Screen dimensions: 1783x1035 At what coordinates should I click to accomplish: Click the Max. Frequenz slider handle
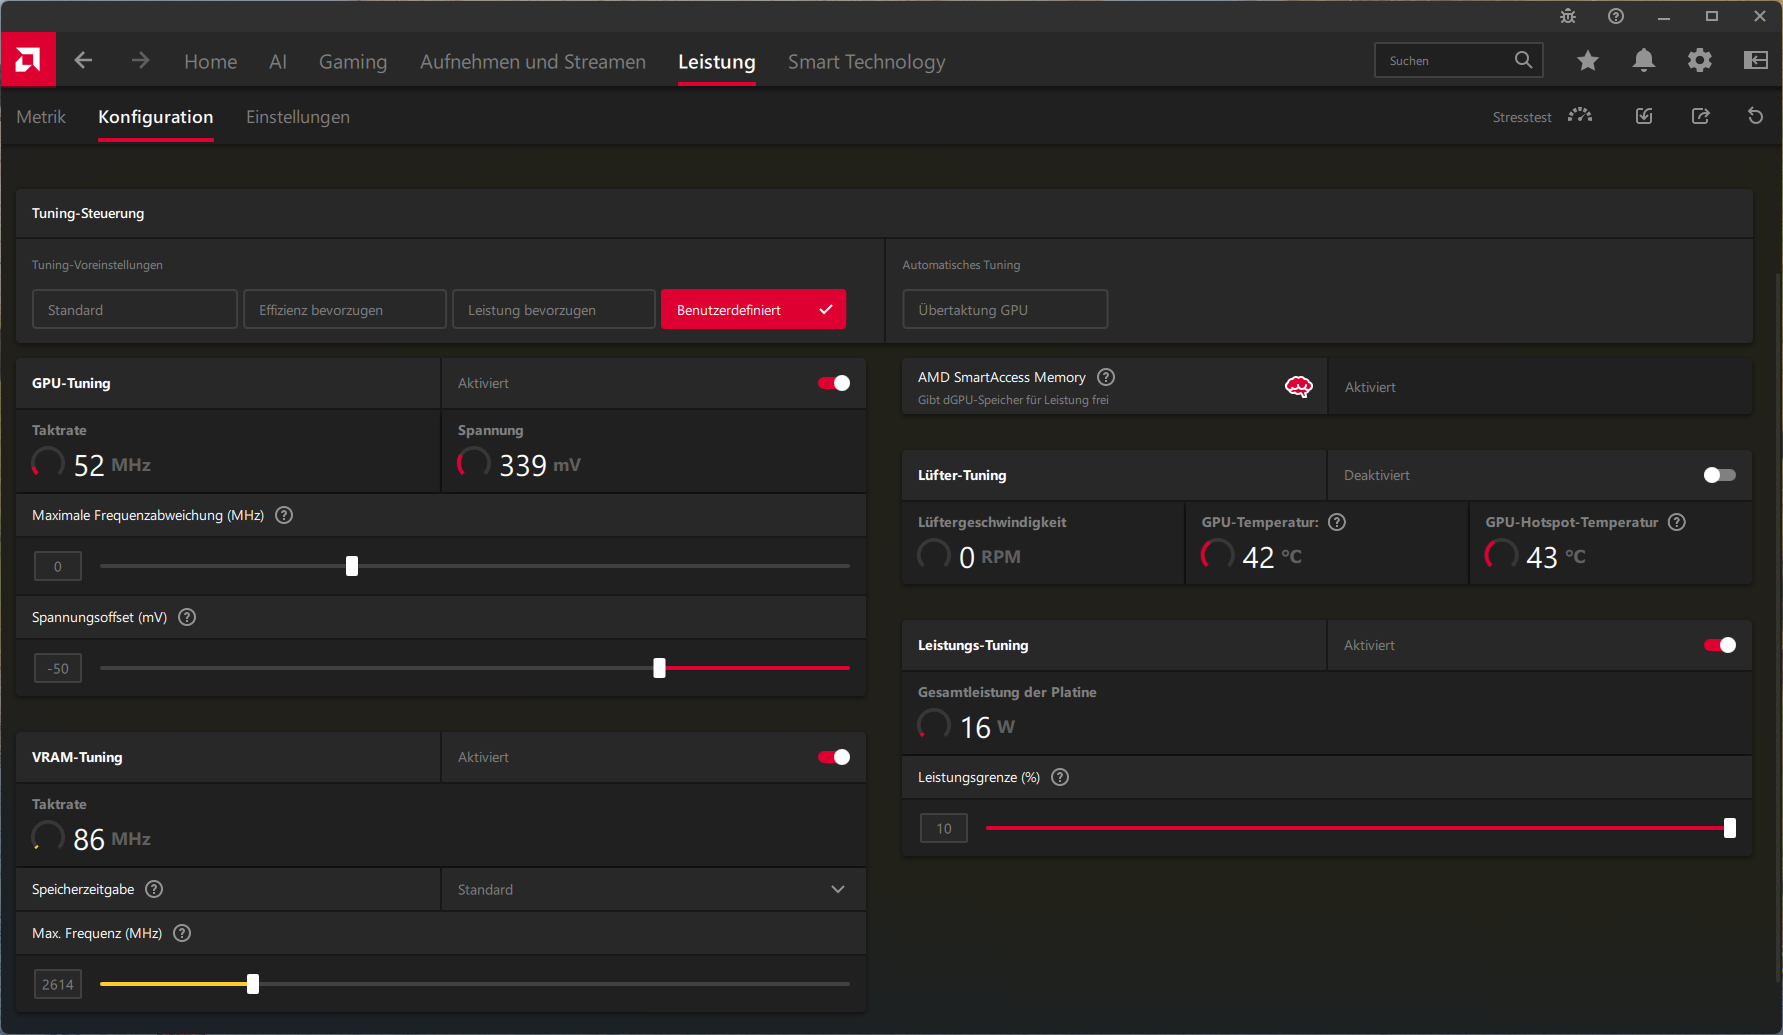pyautogui.click(x=253, y=984)
